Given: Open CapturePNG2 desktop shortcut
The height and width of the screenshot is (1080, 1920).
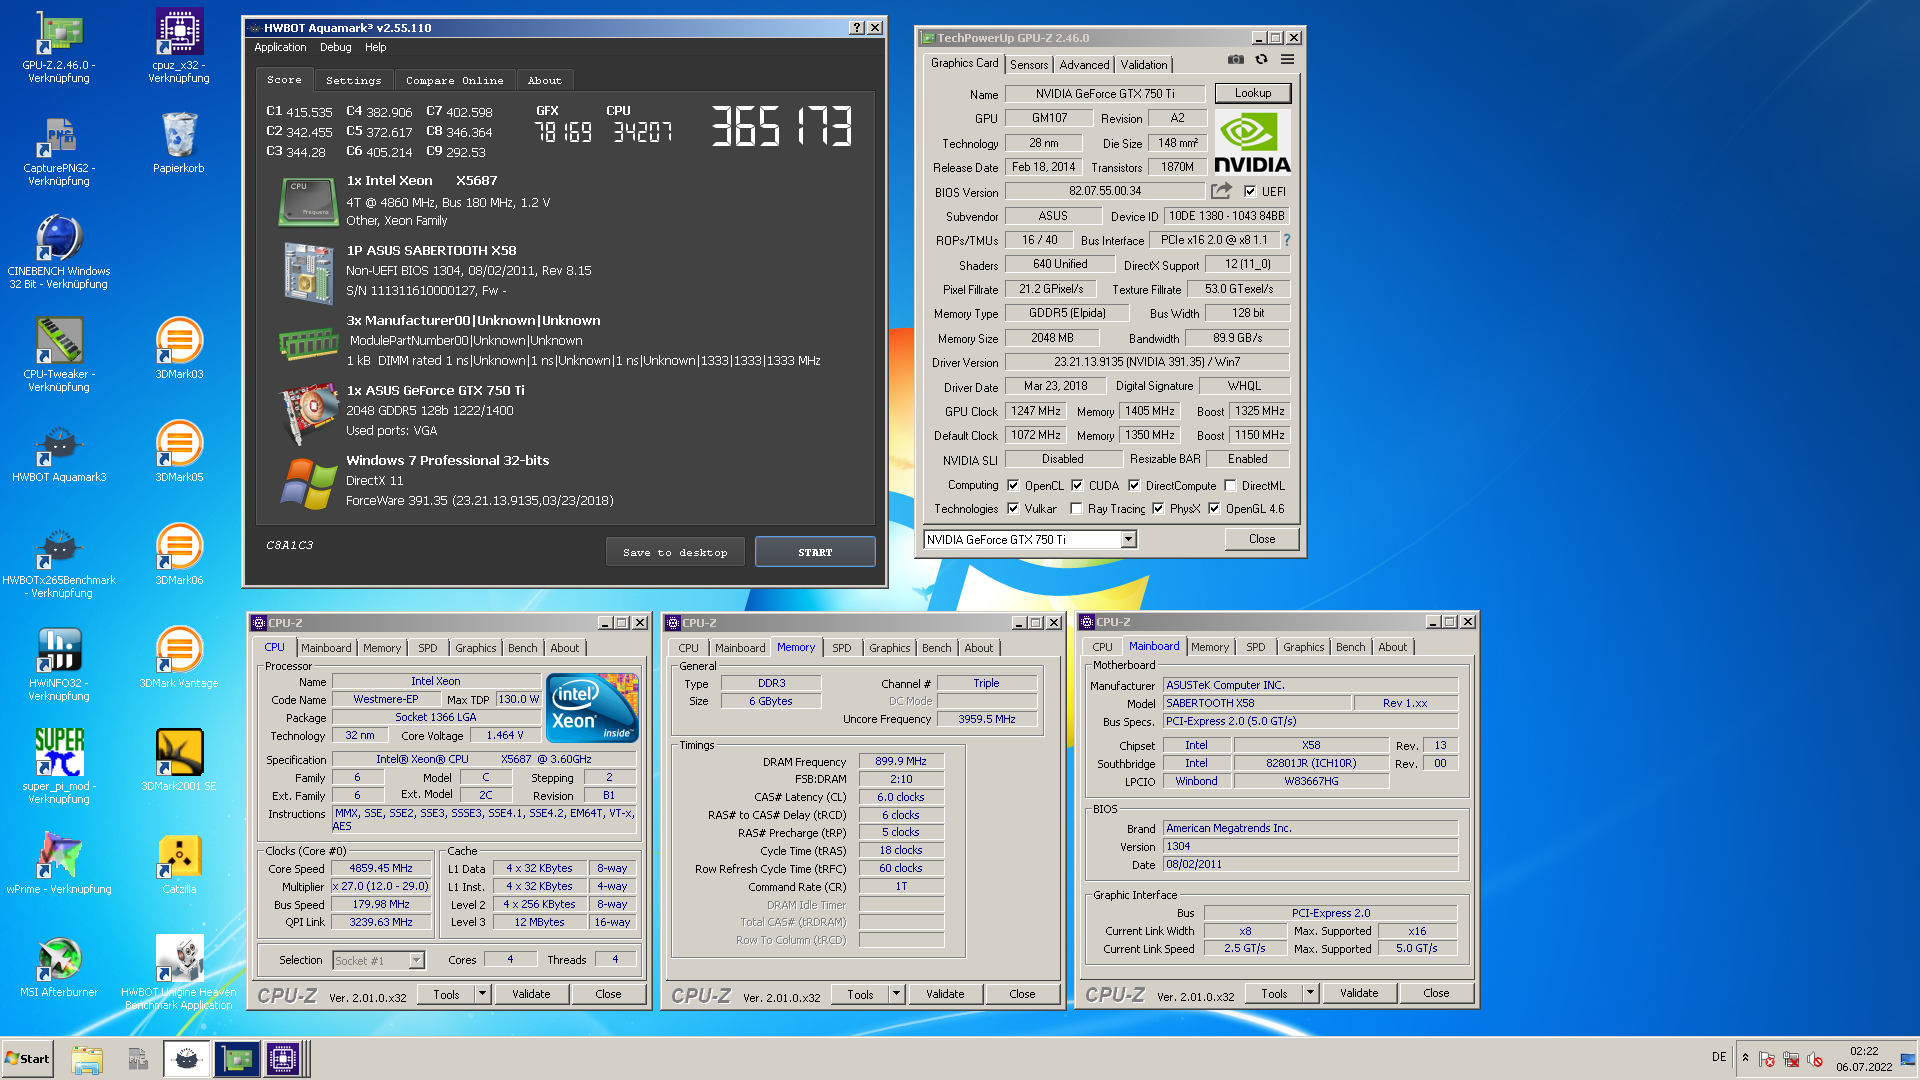Looking at the screenshot, I should click(59, 150).
